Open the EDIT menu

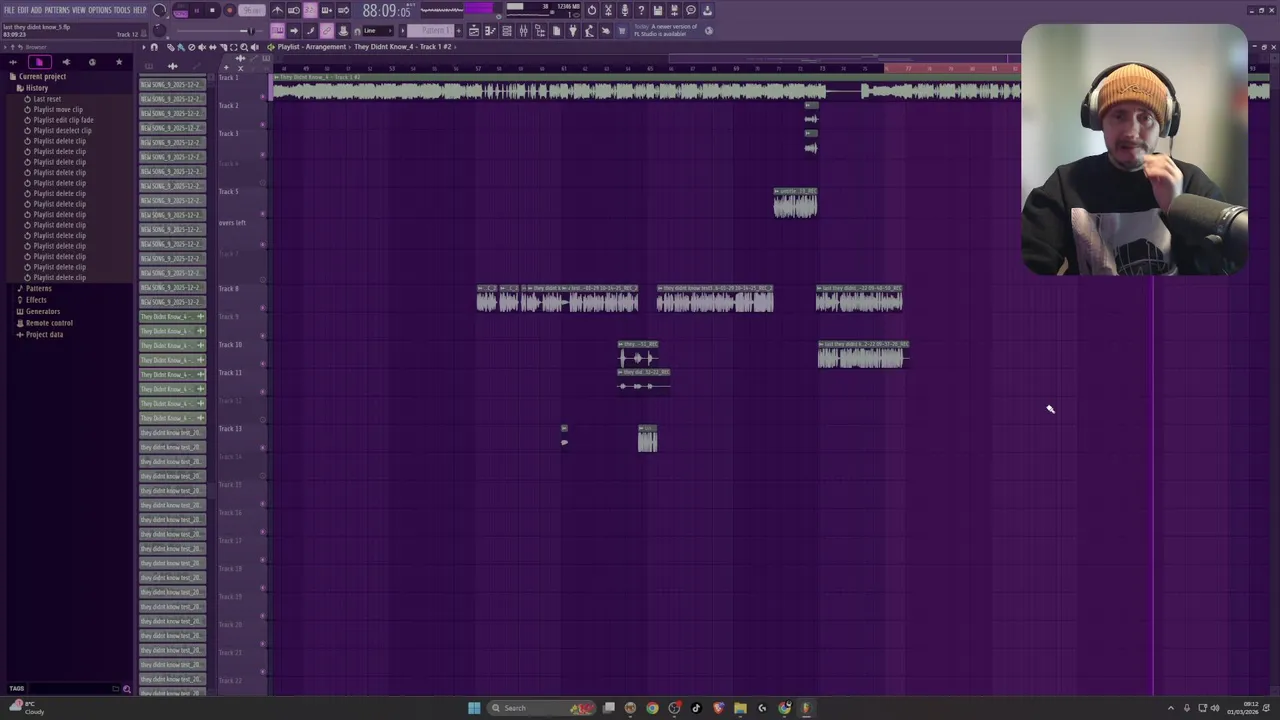click(23, 10)
